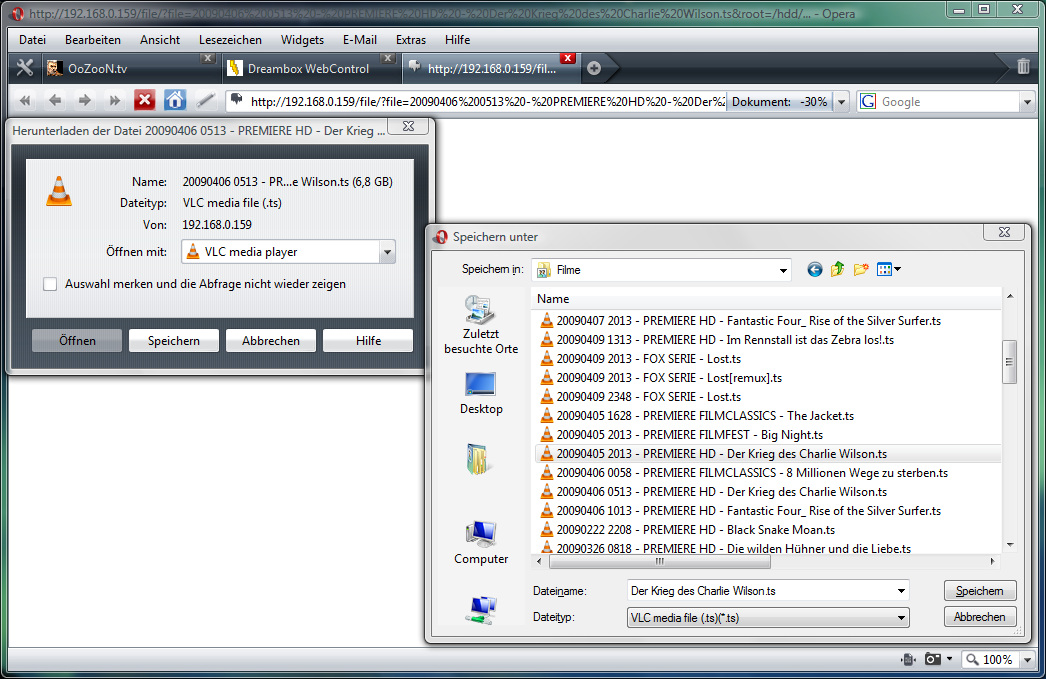Open the Lesezeichen menu
Image resolution: width=1046 pixels, height=679 pixels.
coord(230,40)
